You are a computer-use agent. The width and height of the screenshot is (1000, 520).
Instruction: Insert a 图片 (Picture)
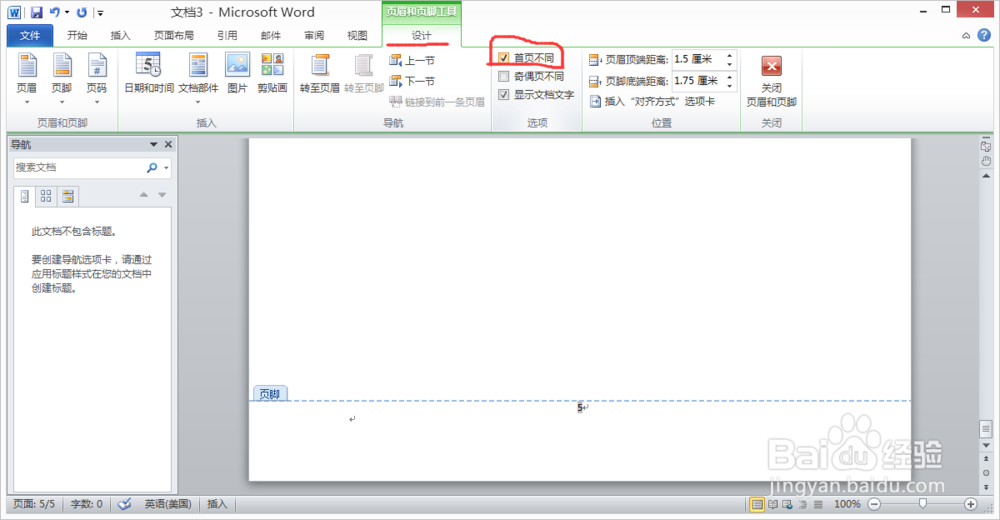[237, 74]
